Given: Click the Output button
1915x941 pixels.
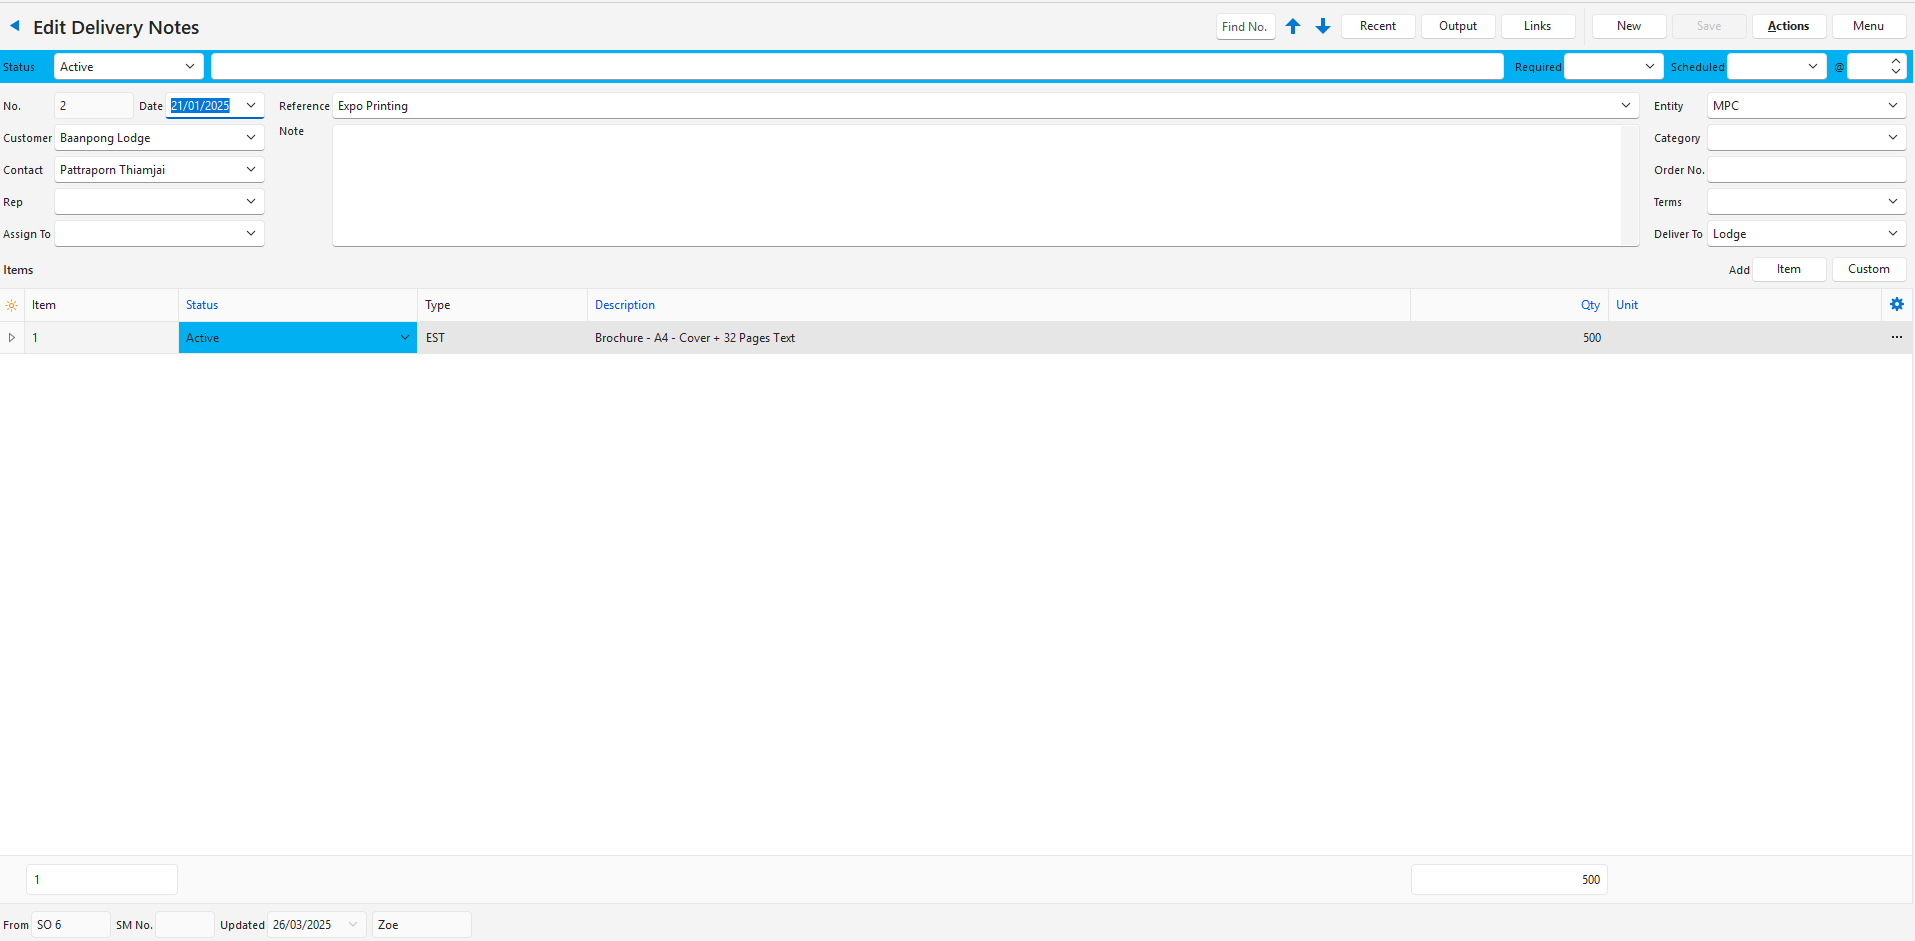Looking at the screenshot, I should pyautogui.click(x=1457, y=26).
